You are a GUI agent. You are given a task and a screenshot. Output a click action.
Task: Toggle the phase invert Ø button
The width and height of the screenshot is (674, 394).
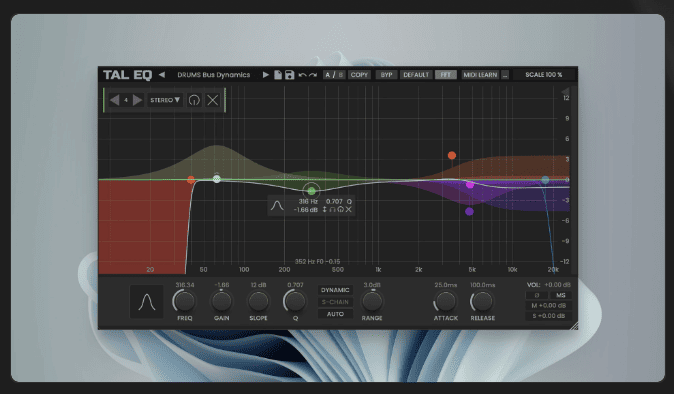(537, 296)
